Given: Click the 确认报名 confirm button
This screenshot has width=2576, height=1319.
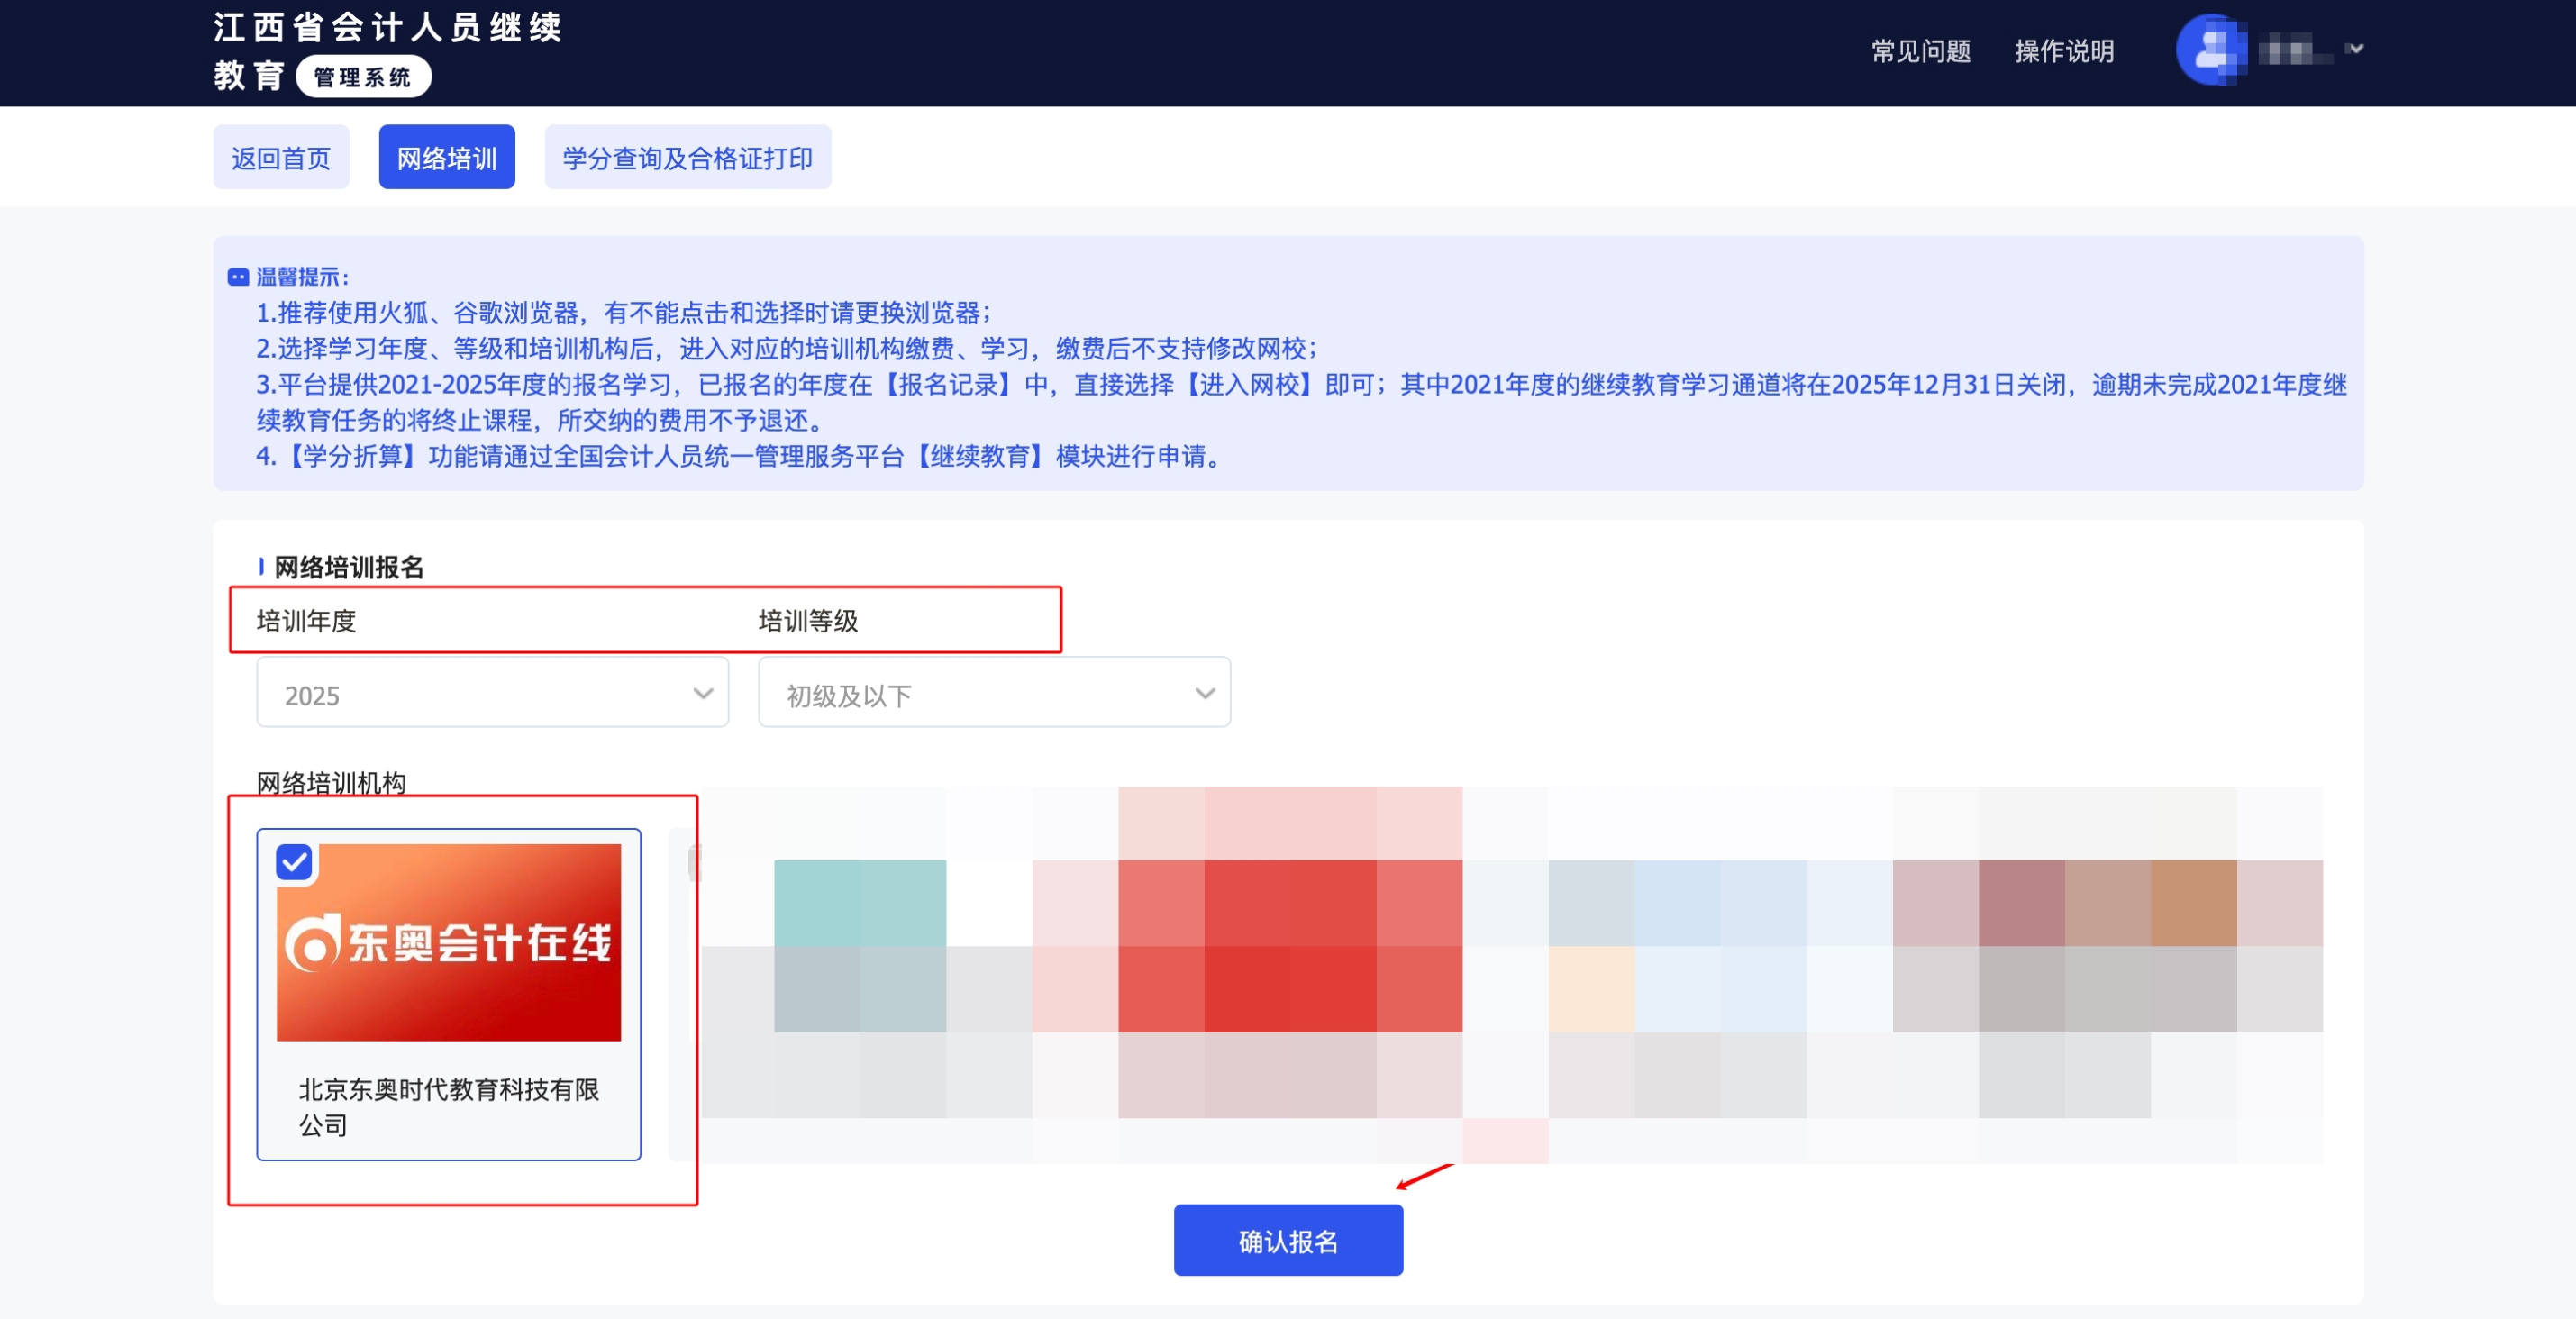Looking at the screenshot, I should click(x=1288, y=1240).
